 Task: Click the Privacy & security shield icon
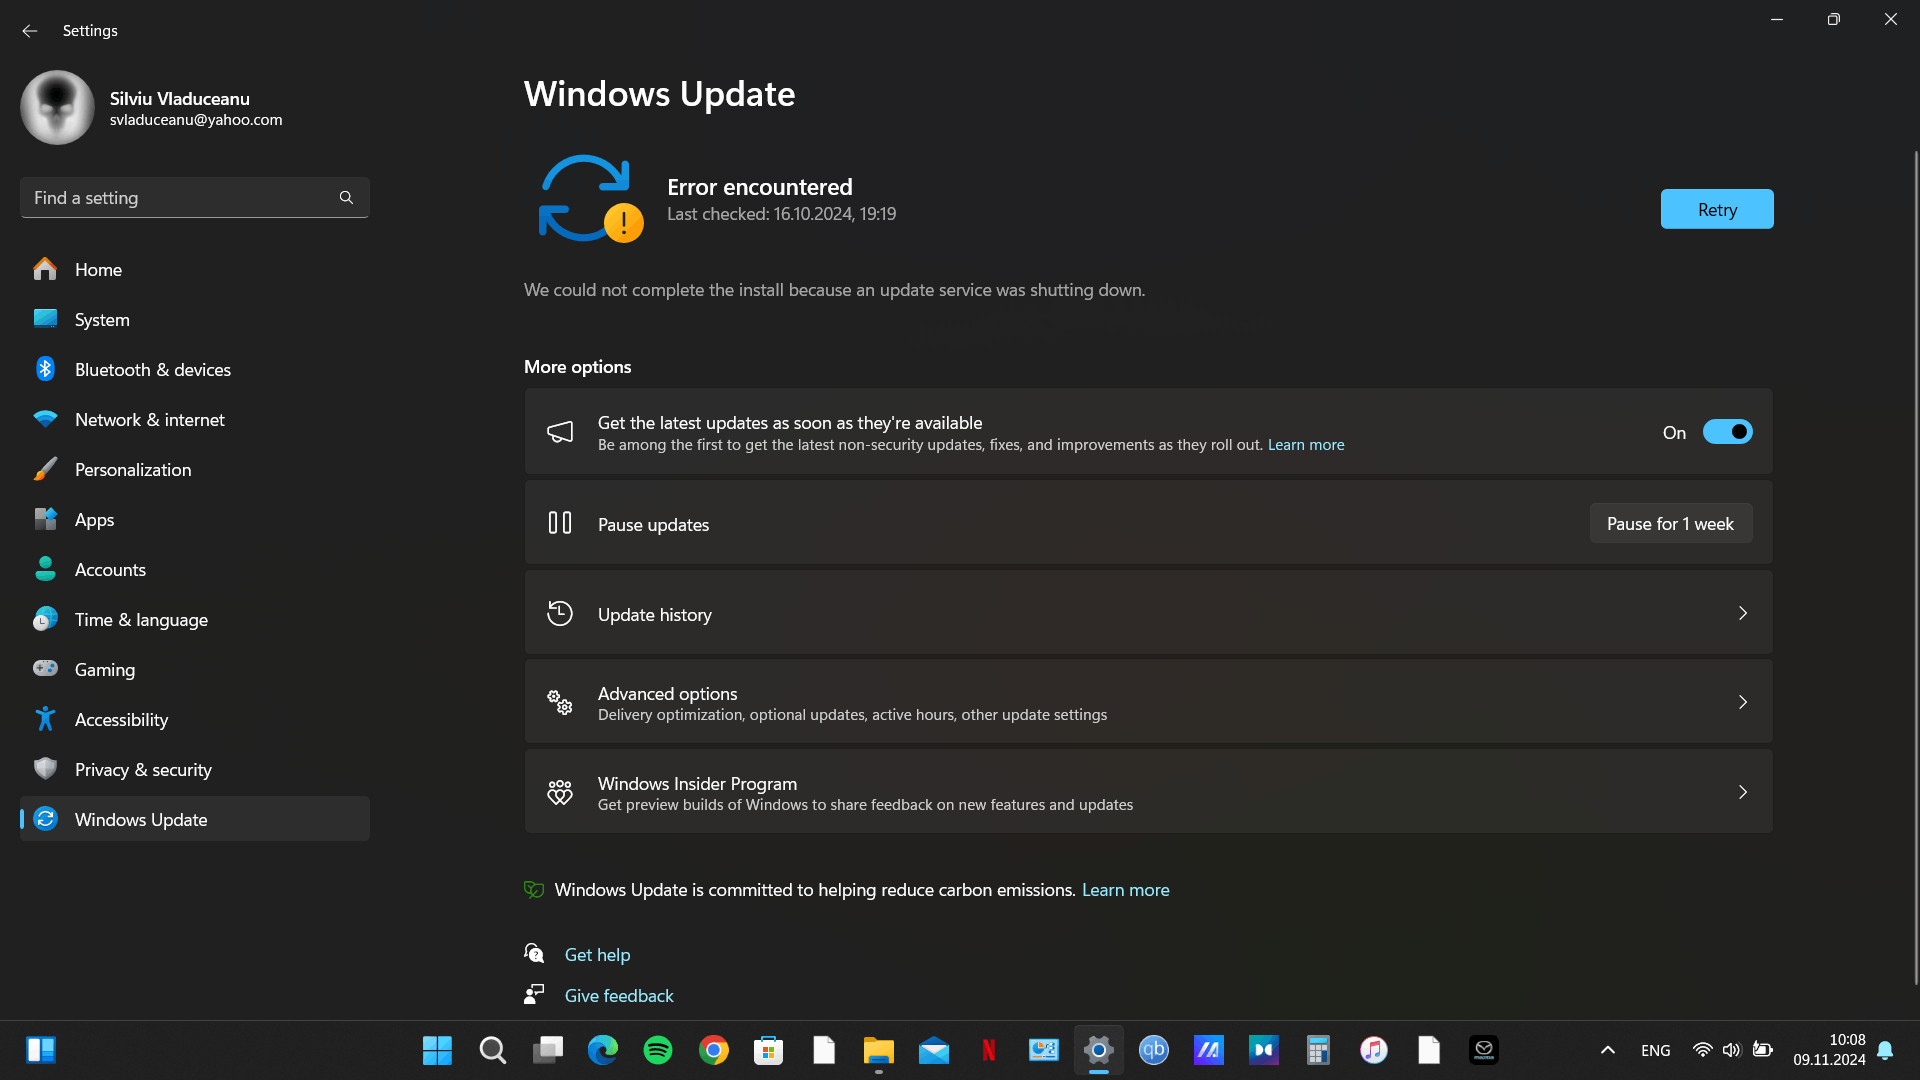click(x=45, y=769)
